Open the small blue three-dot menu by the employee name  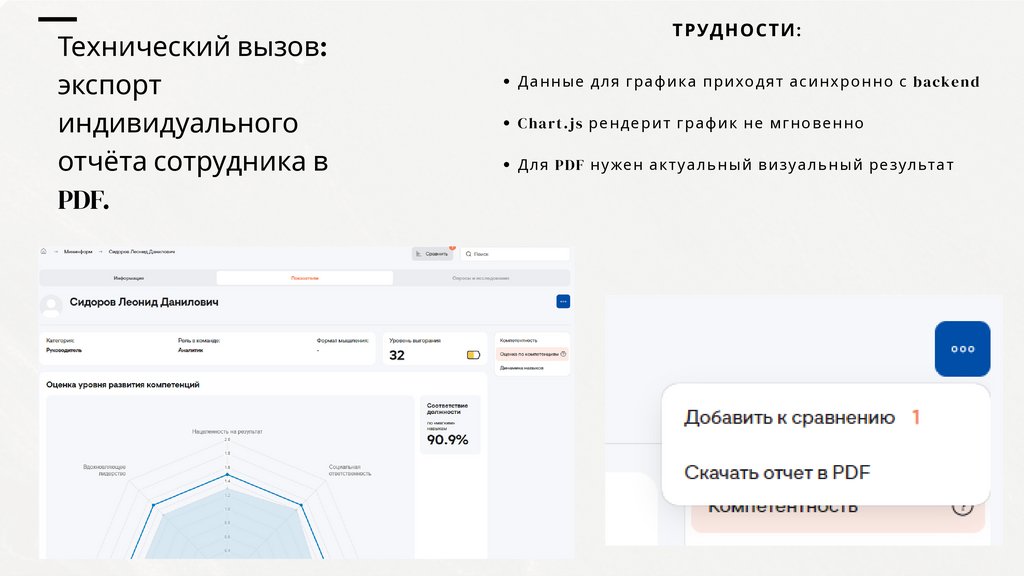point(563,302)
